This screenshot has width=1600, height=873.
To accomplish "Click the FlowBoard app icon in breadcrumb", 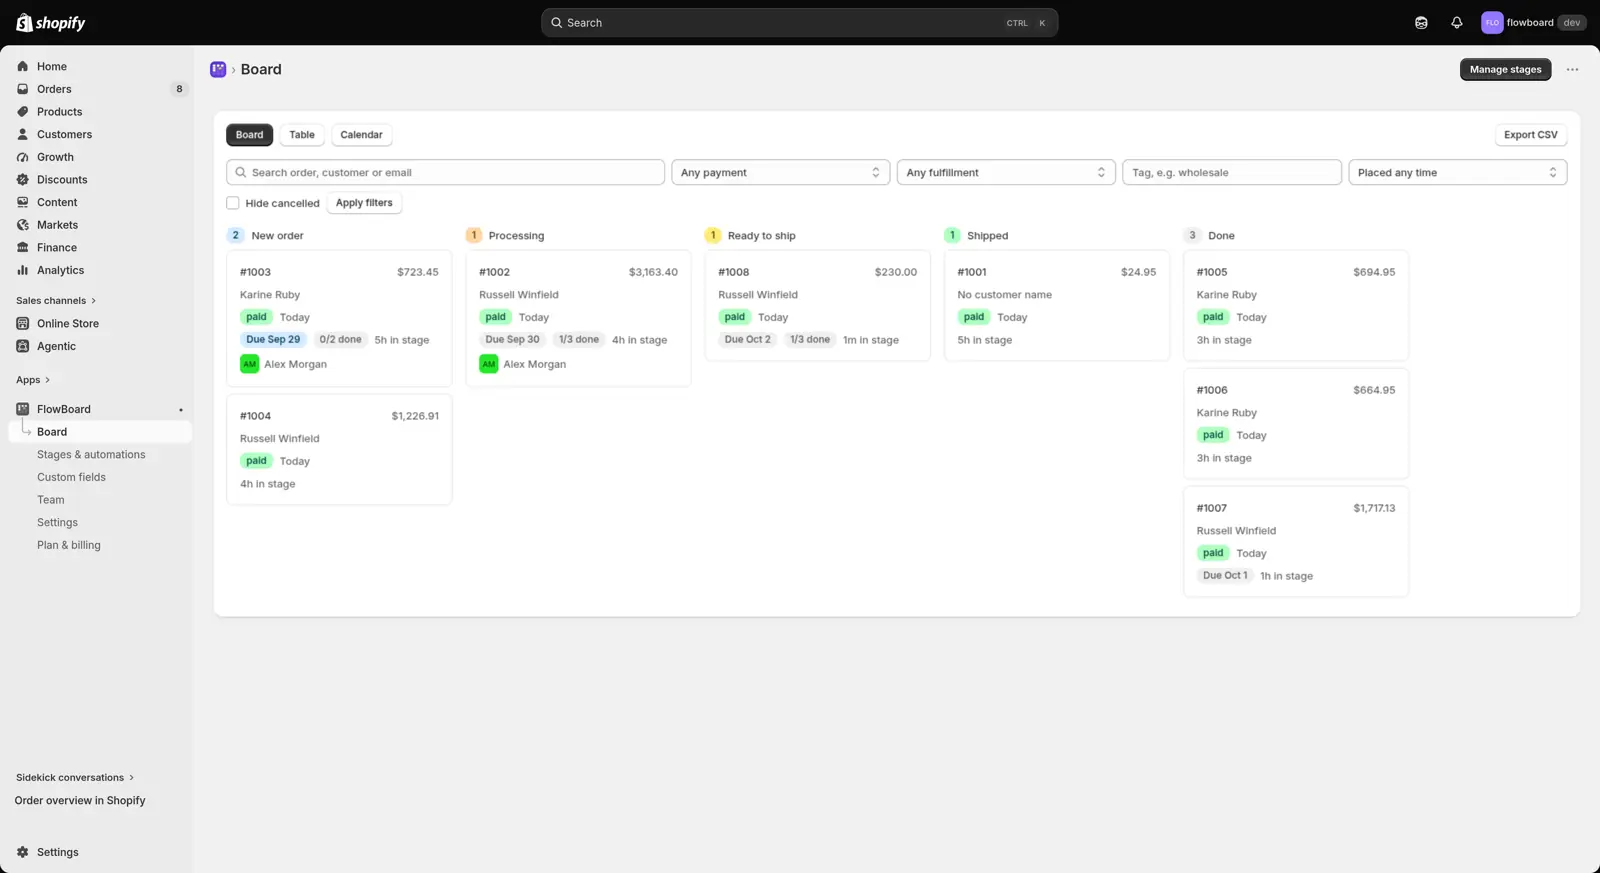I will point(218,69).
